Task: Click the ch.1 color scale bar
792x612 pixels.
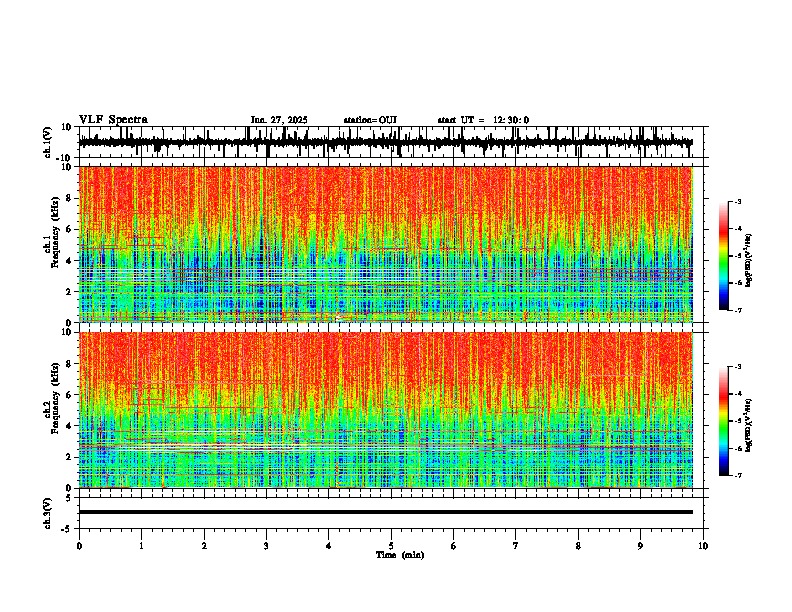Action: click(724, 256)
